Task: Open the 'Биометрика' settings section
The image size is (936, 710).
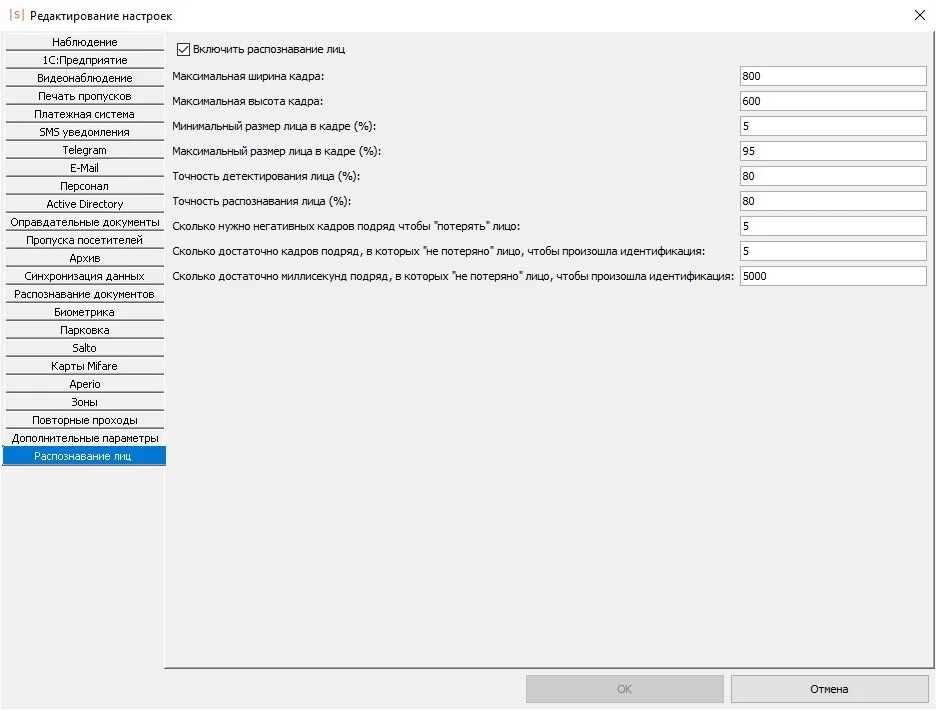Action: (x=84, y=312)
